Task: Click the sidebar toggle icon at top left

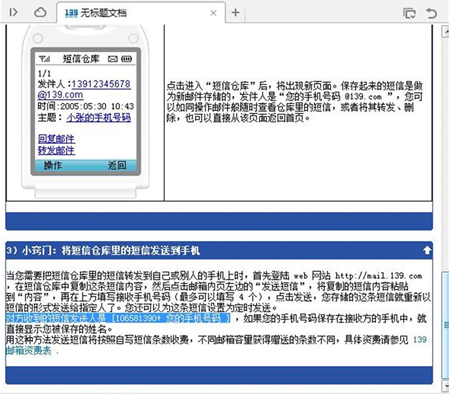Action: tap(13, 12)
